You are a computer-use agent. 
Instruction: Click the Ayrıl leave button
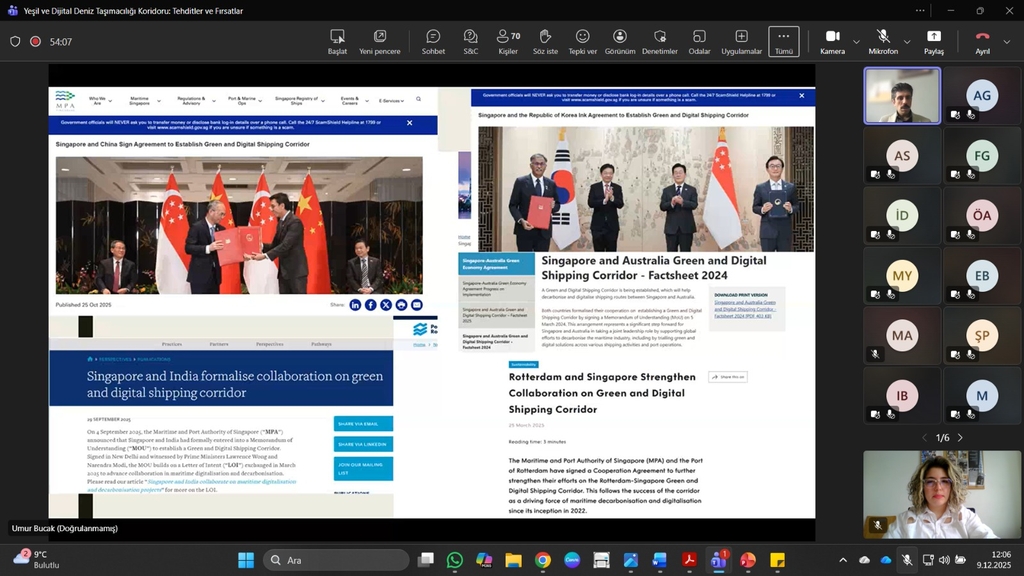tap(982, 41)
